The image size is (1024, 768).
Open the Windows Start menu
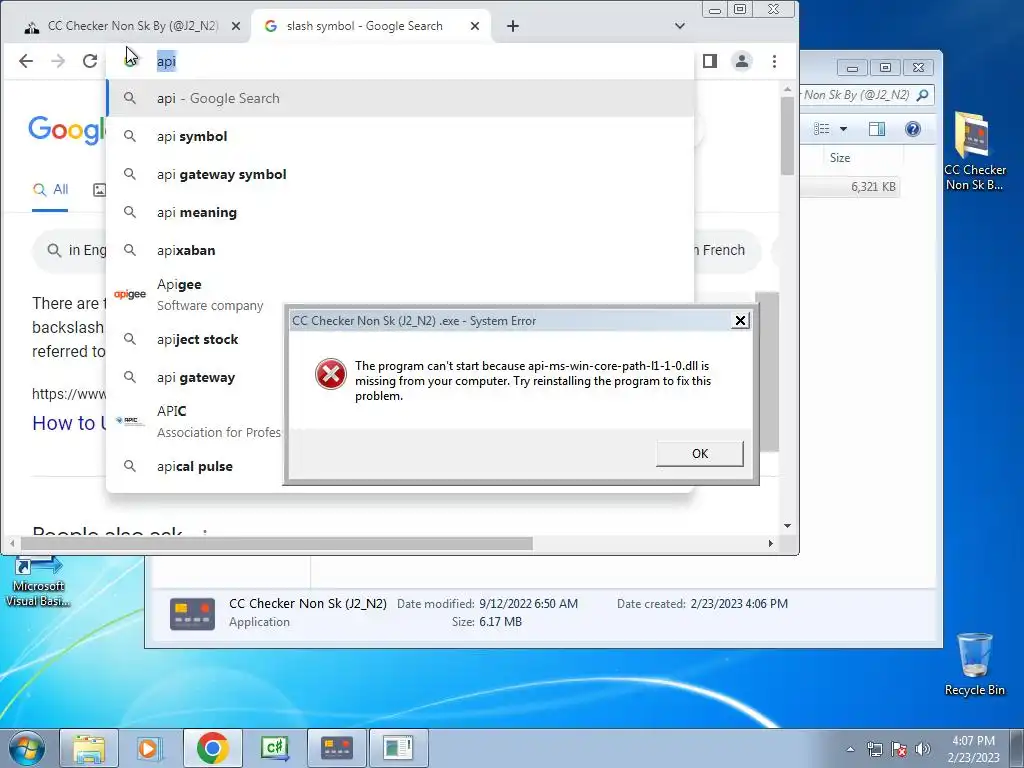(x=27, y=748)
